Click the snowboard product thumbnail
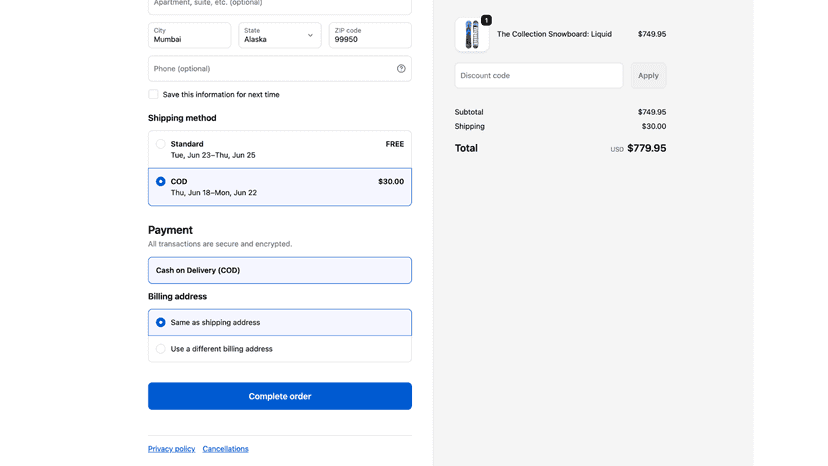Viewport: 828px width, 466px height. tap(472, 34)
